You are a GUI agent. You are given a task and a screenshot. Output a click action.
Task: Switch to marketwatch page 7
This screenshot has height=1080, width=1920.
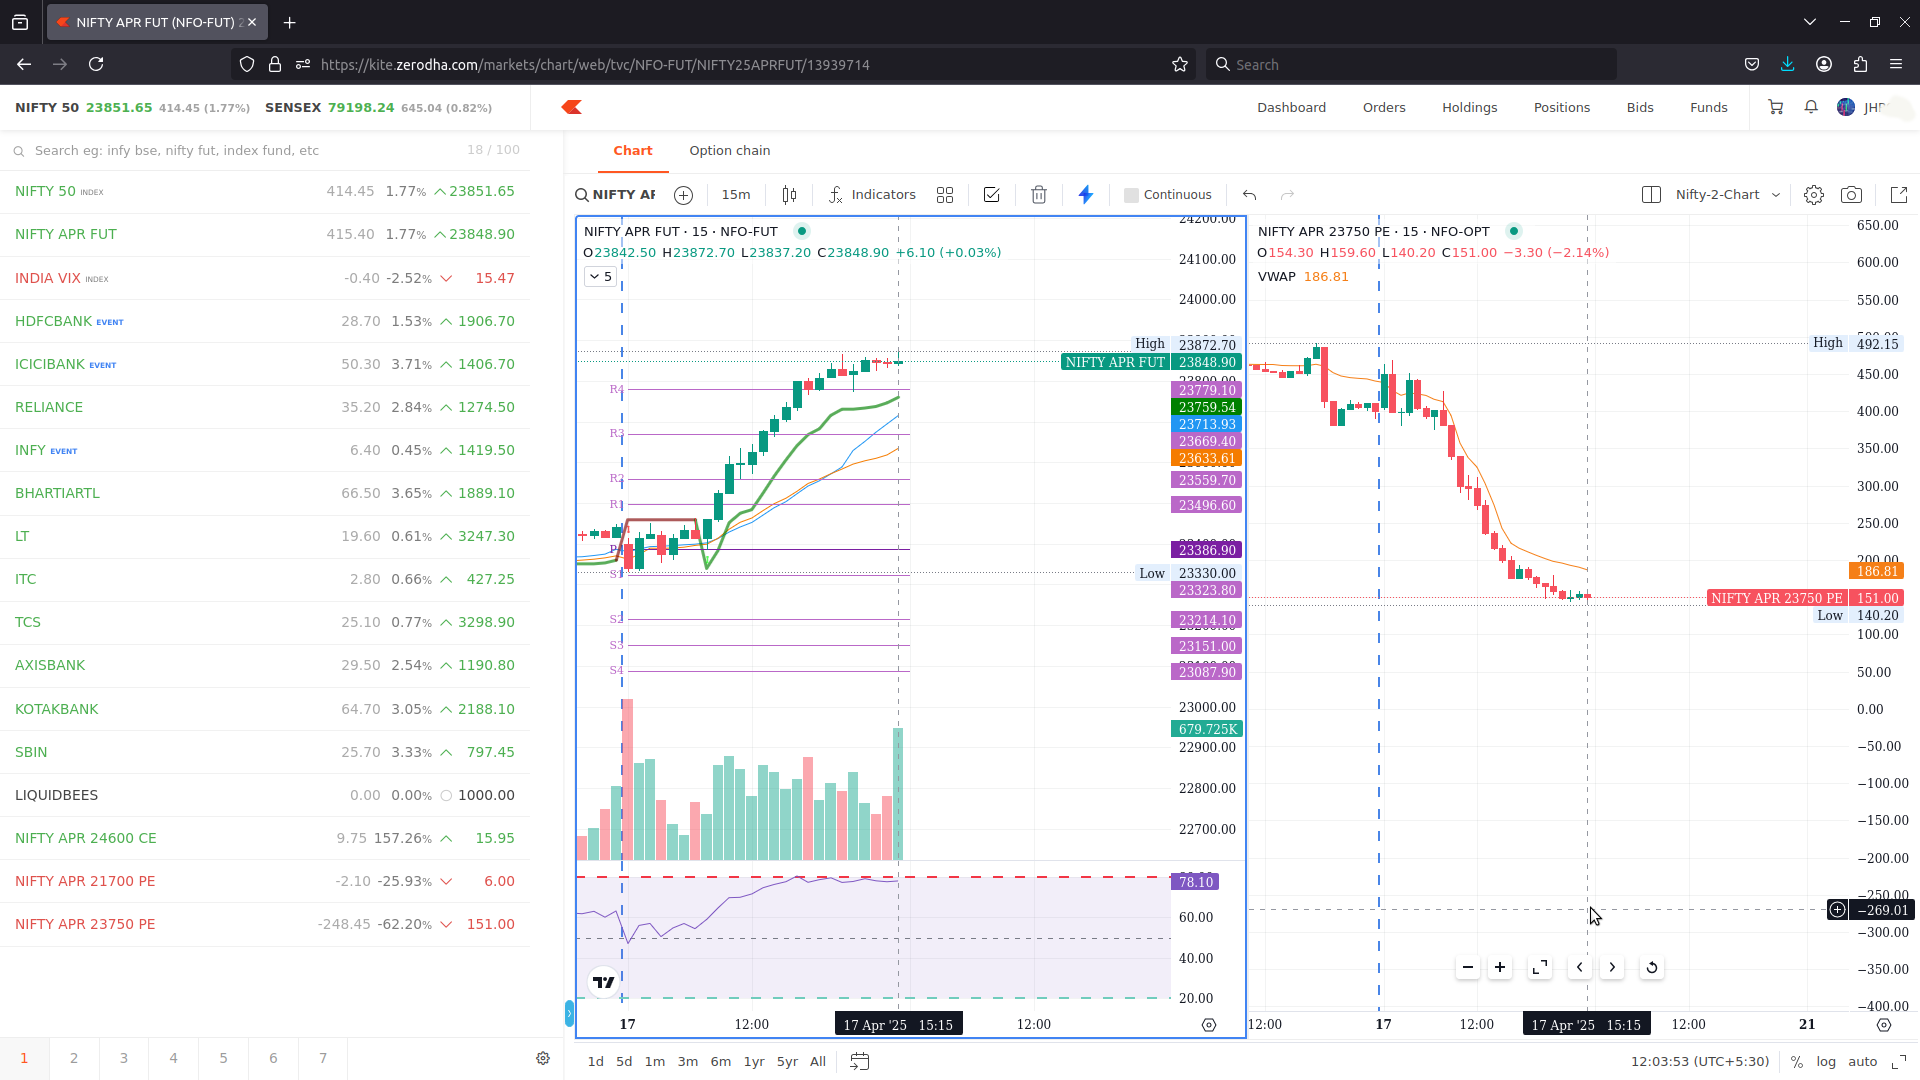click(323, 1058)
